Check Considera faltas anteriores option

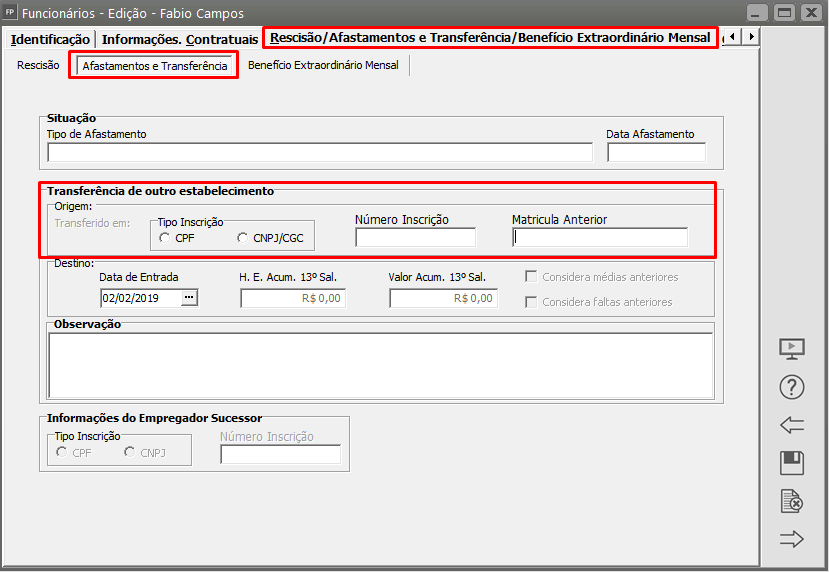532,302
